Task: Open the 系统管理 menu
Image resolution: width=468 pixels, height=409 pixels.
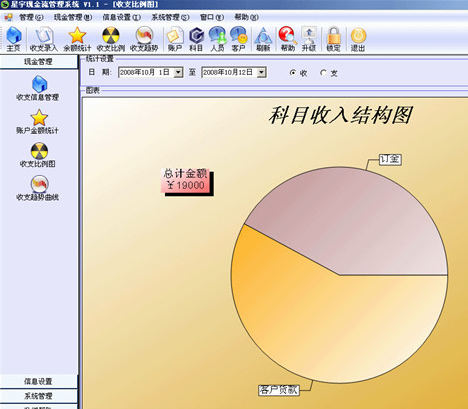Action: coord(170,17)
